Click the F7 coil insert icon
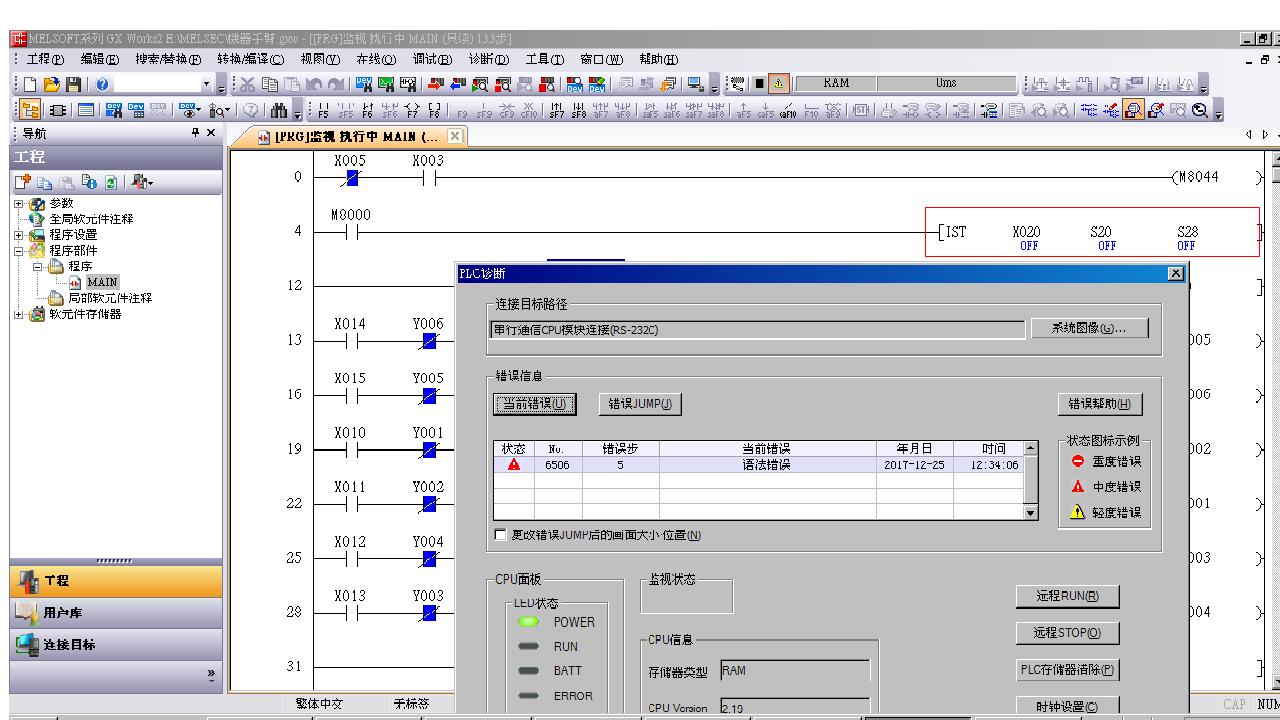 (x=411, y=111)
